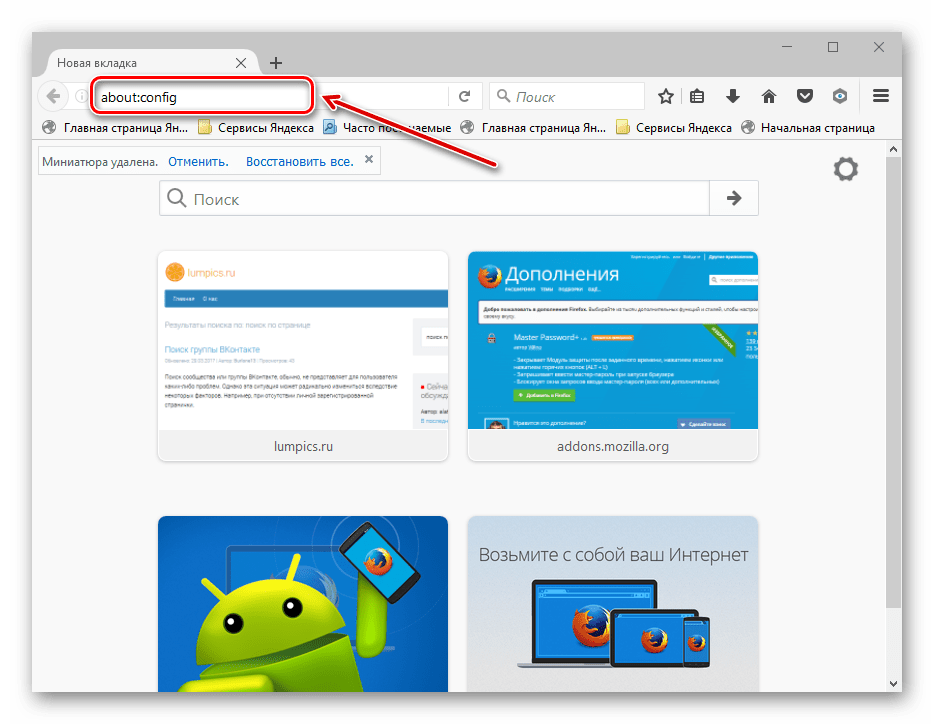This screenshot has width=934, height=724.
Task: Click scrollbar down arrow
Action: (893, 683)
